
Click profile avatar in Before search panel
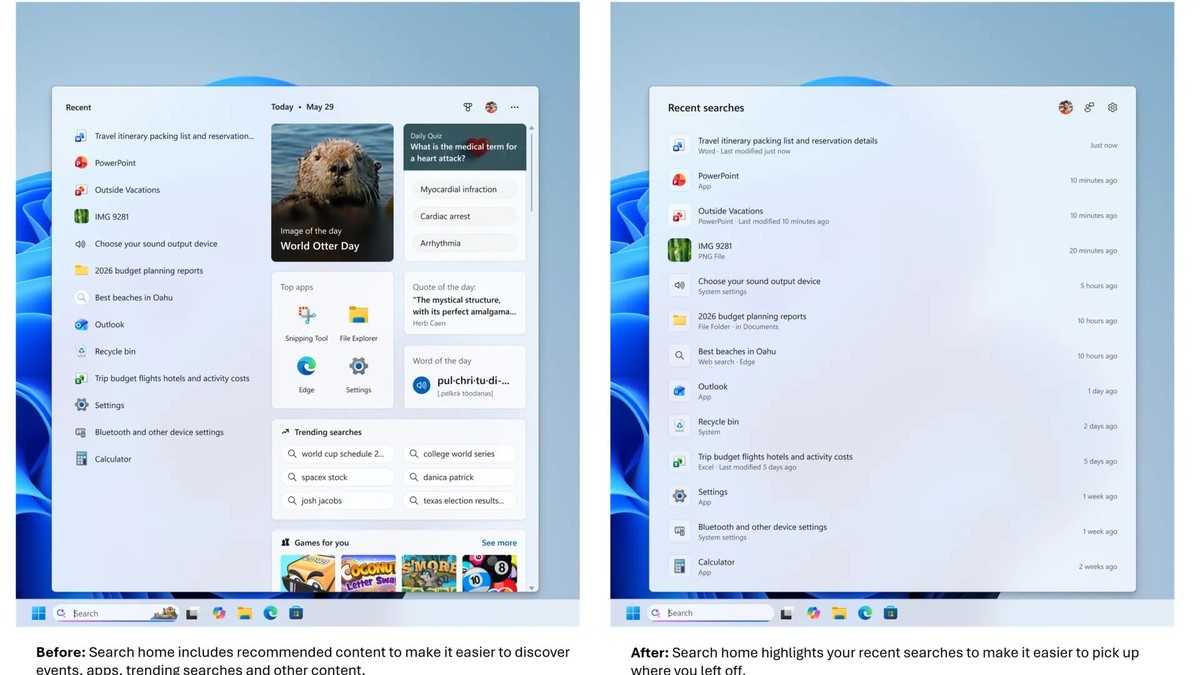[491, 107]
